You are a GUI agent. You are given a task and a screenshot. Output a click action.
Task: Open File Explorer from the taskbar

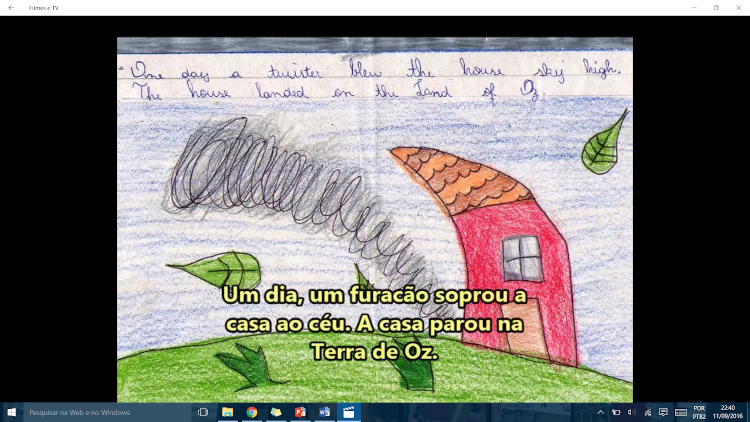[228, 412]
